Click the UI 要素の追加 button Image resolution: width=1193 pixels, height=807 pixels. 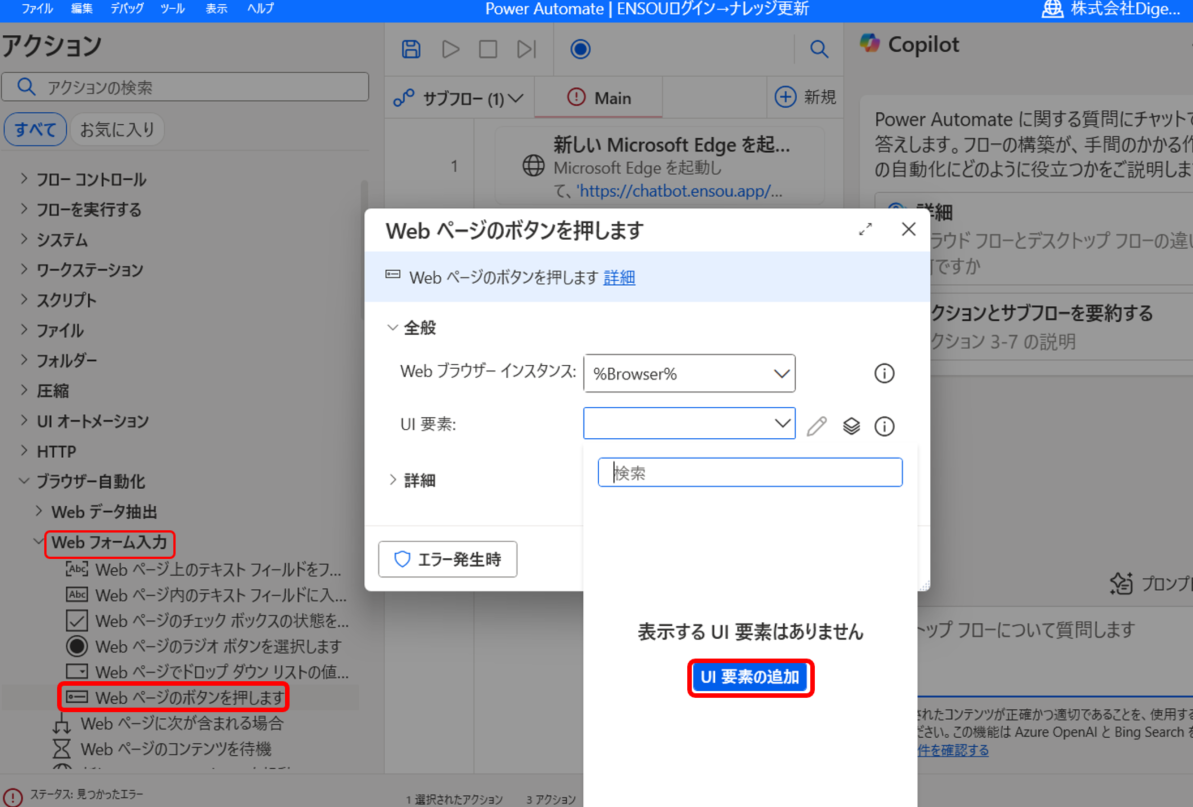tap(750, 677)
